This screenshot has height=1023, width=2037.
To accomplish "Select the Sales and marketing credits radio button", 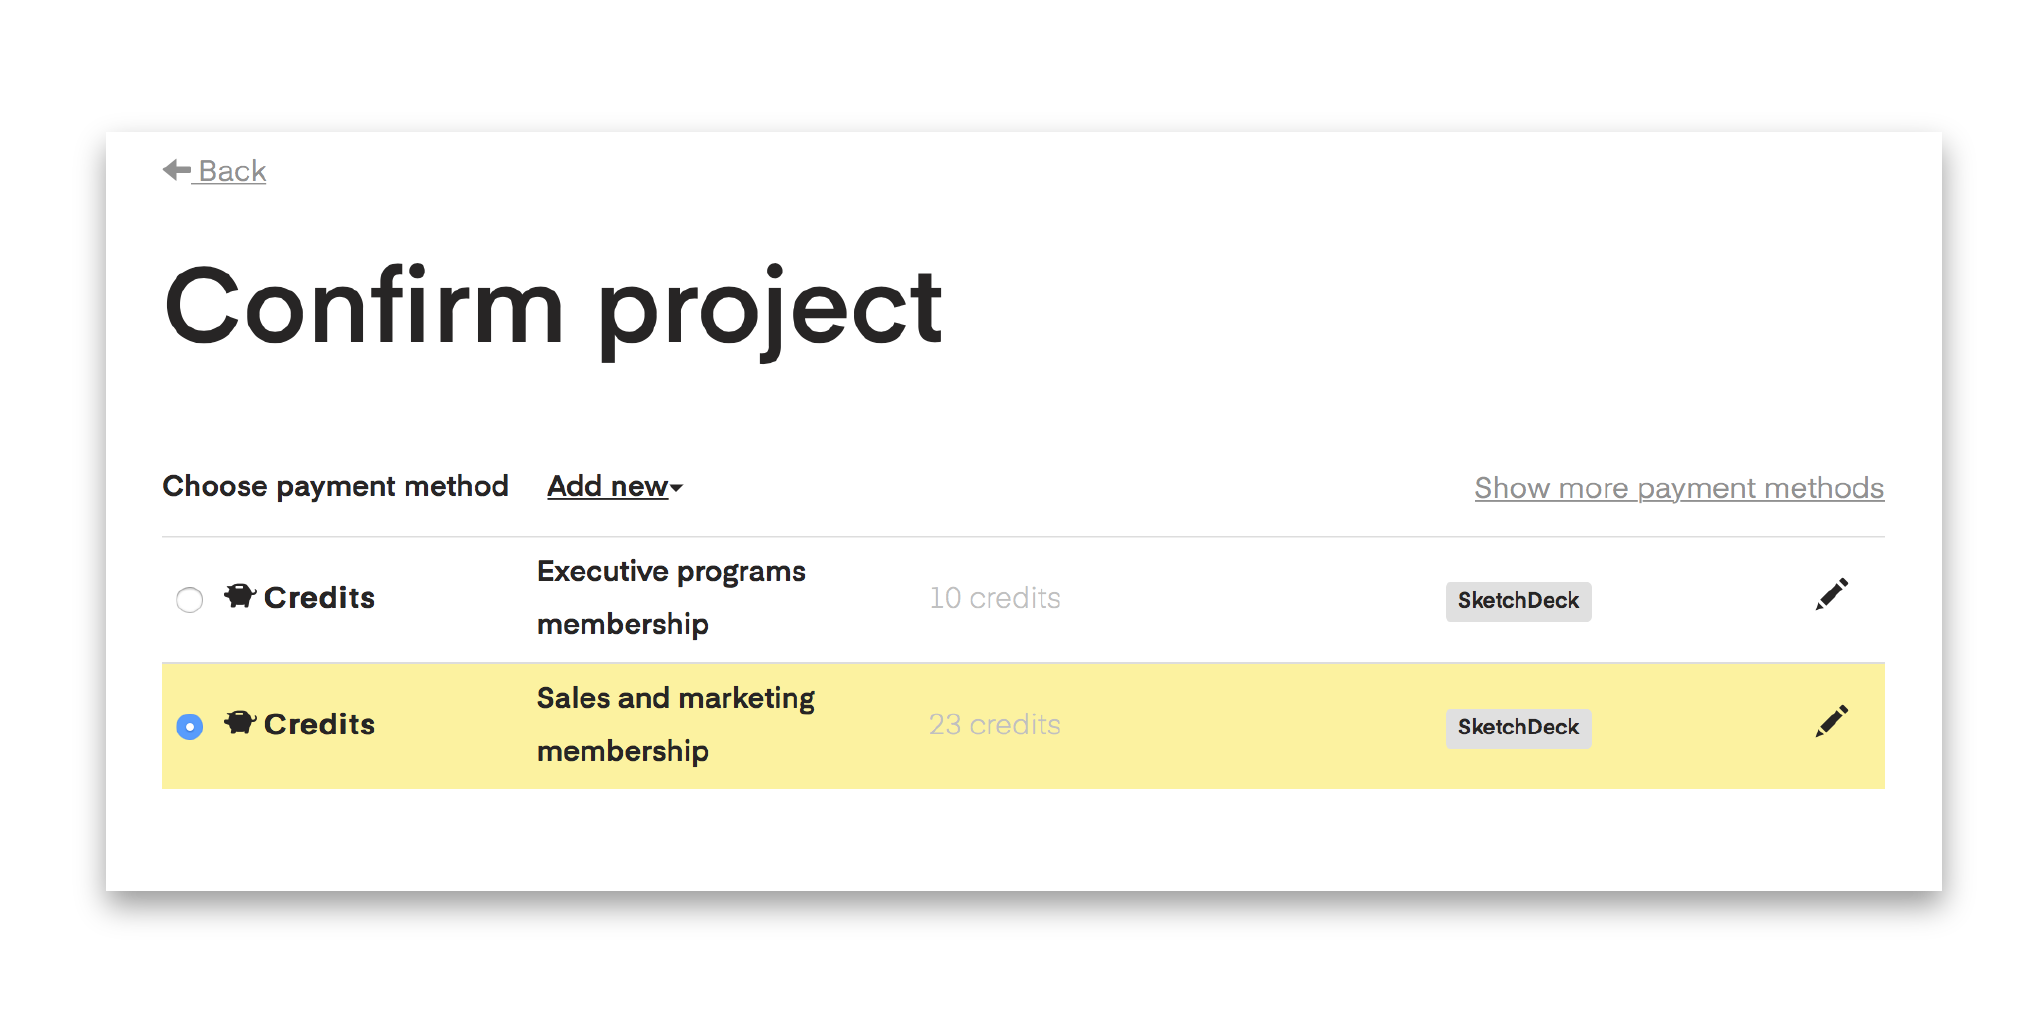I will point(189,726).
